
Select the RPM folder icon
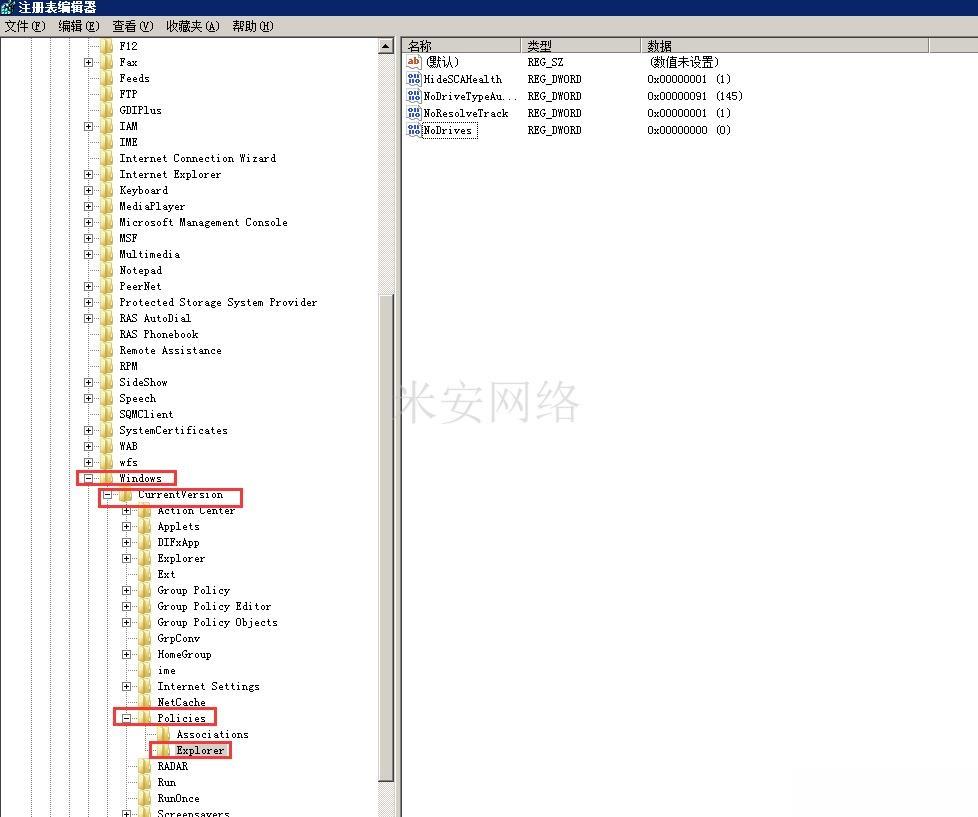click(x=107, y=366)
